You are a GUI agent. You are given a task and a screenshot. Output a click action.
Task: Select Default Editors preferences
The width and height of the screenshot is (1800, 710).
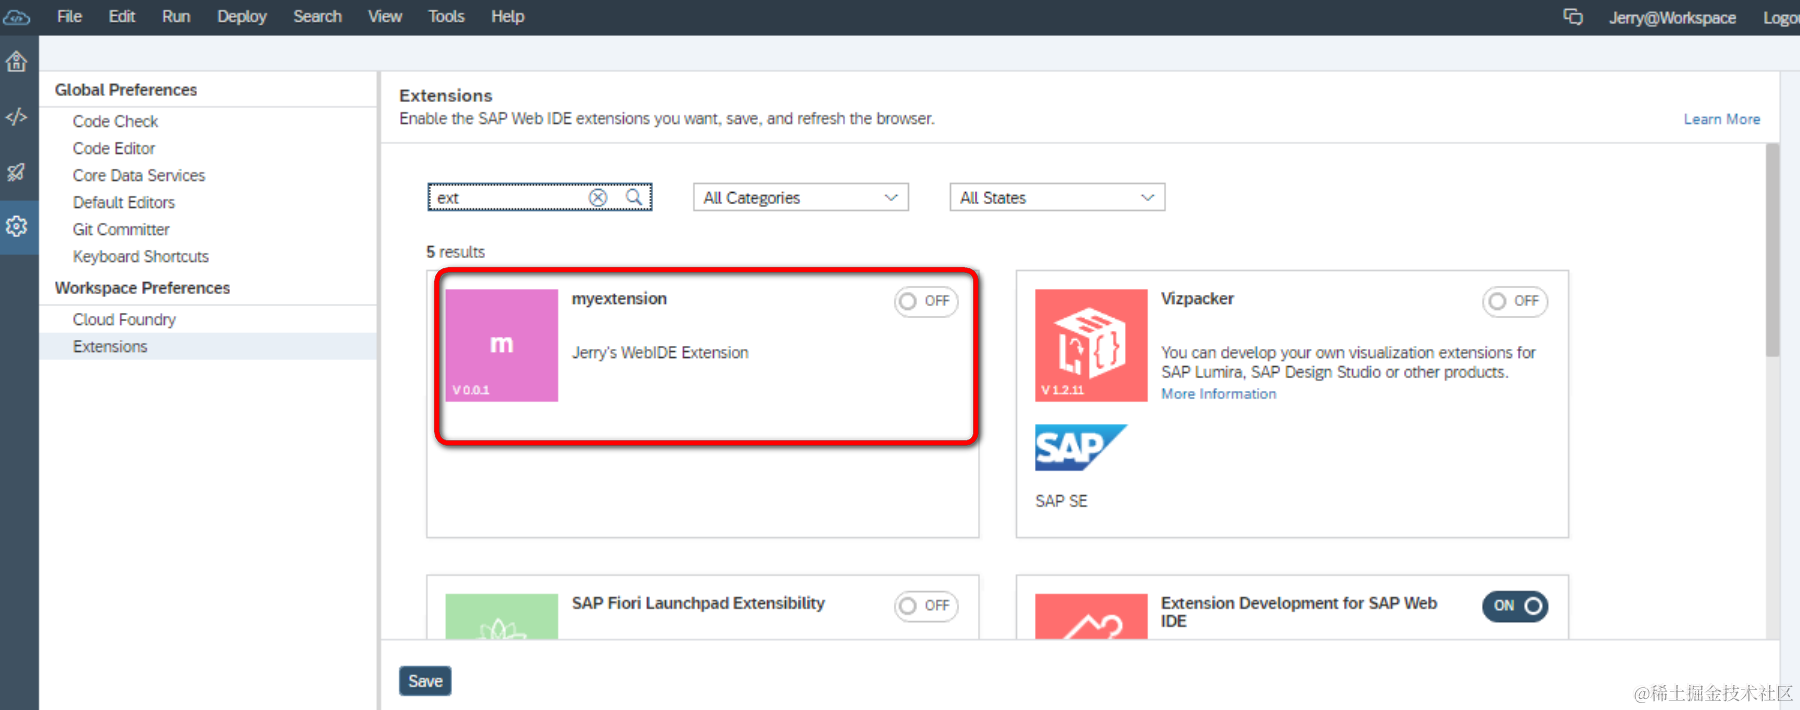(x=124, y=202)
